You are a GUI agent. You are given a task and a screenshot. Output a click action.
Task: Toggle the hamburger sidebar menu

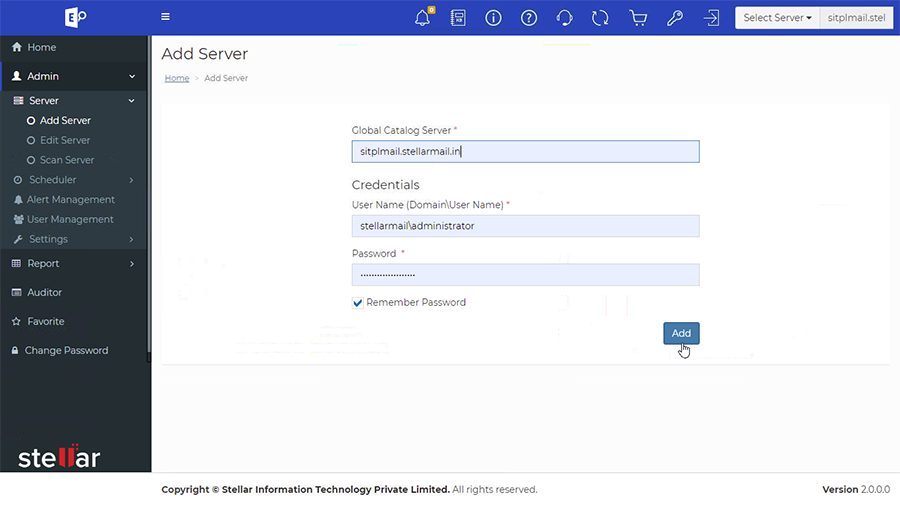coord(165,17)
